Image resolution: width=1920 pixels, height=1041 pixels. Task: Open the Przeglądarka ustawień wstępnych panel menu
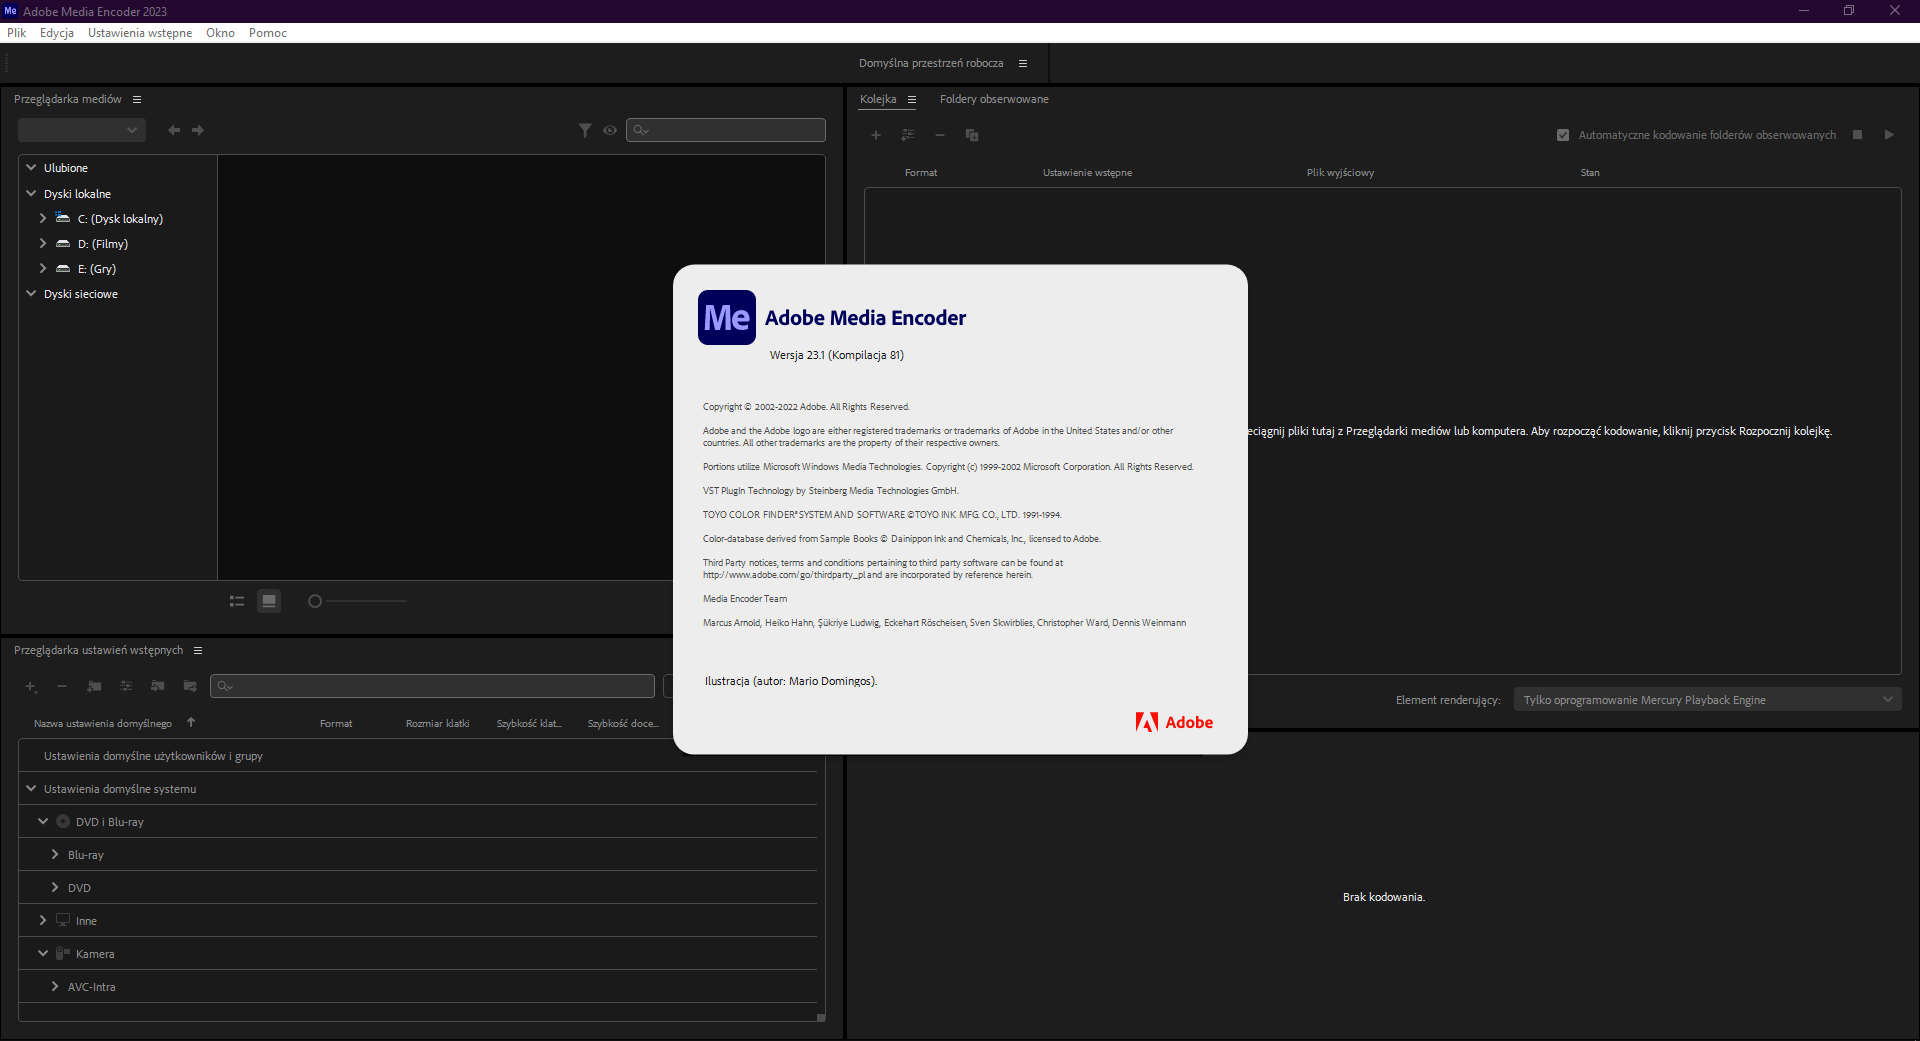point(198,650)
